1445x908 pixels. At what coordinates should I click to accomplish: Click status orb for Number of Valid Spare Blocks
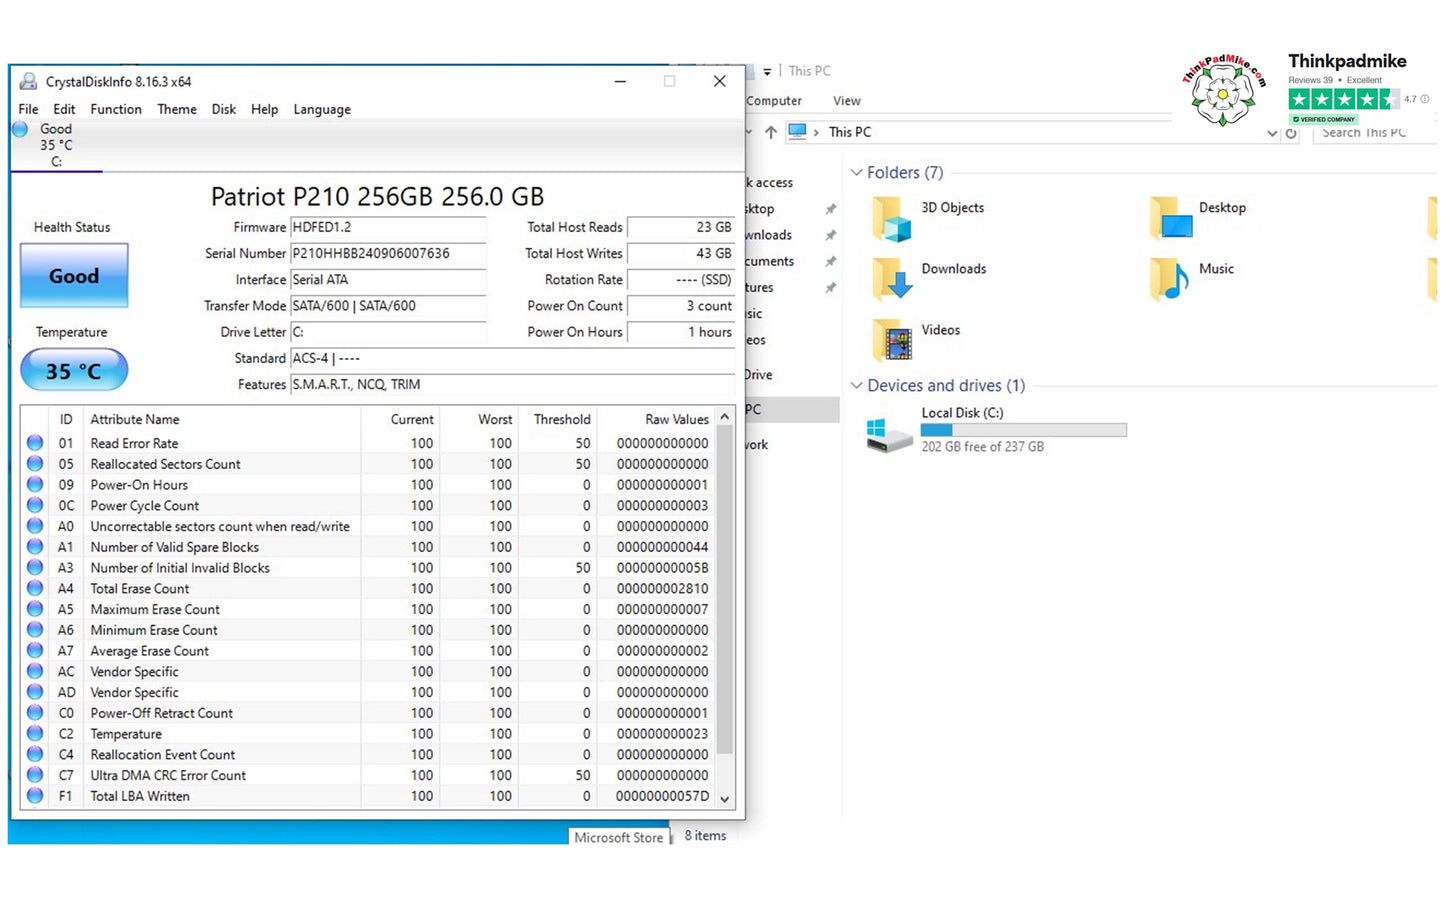(x=35, y=547)
